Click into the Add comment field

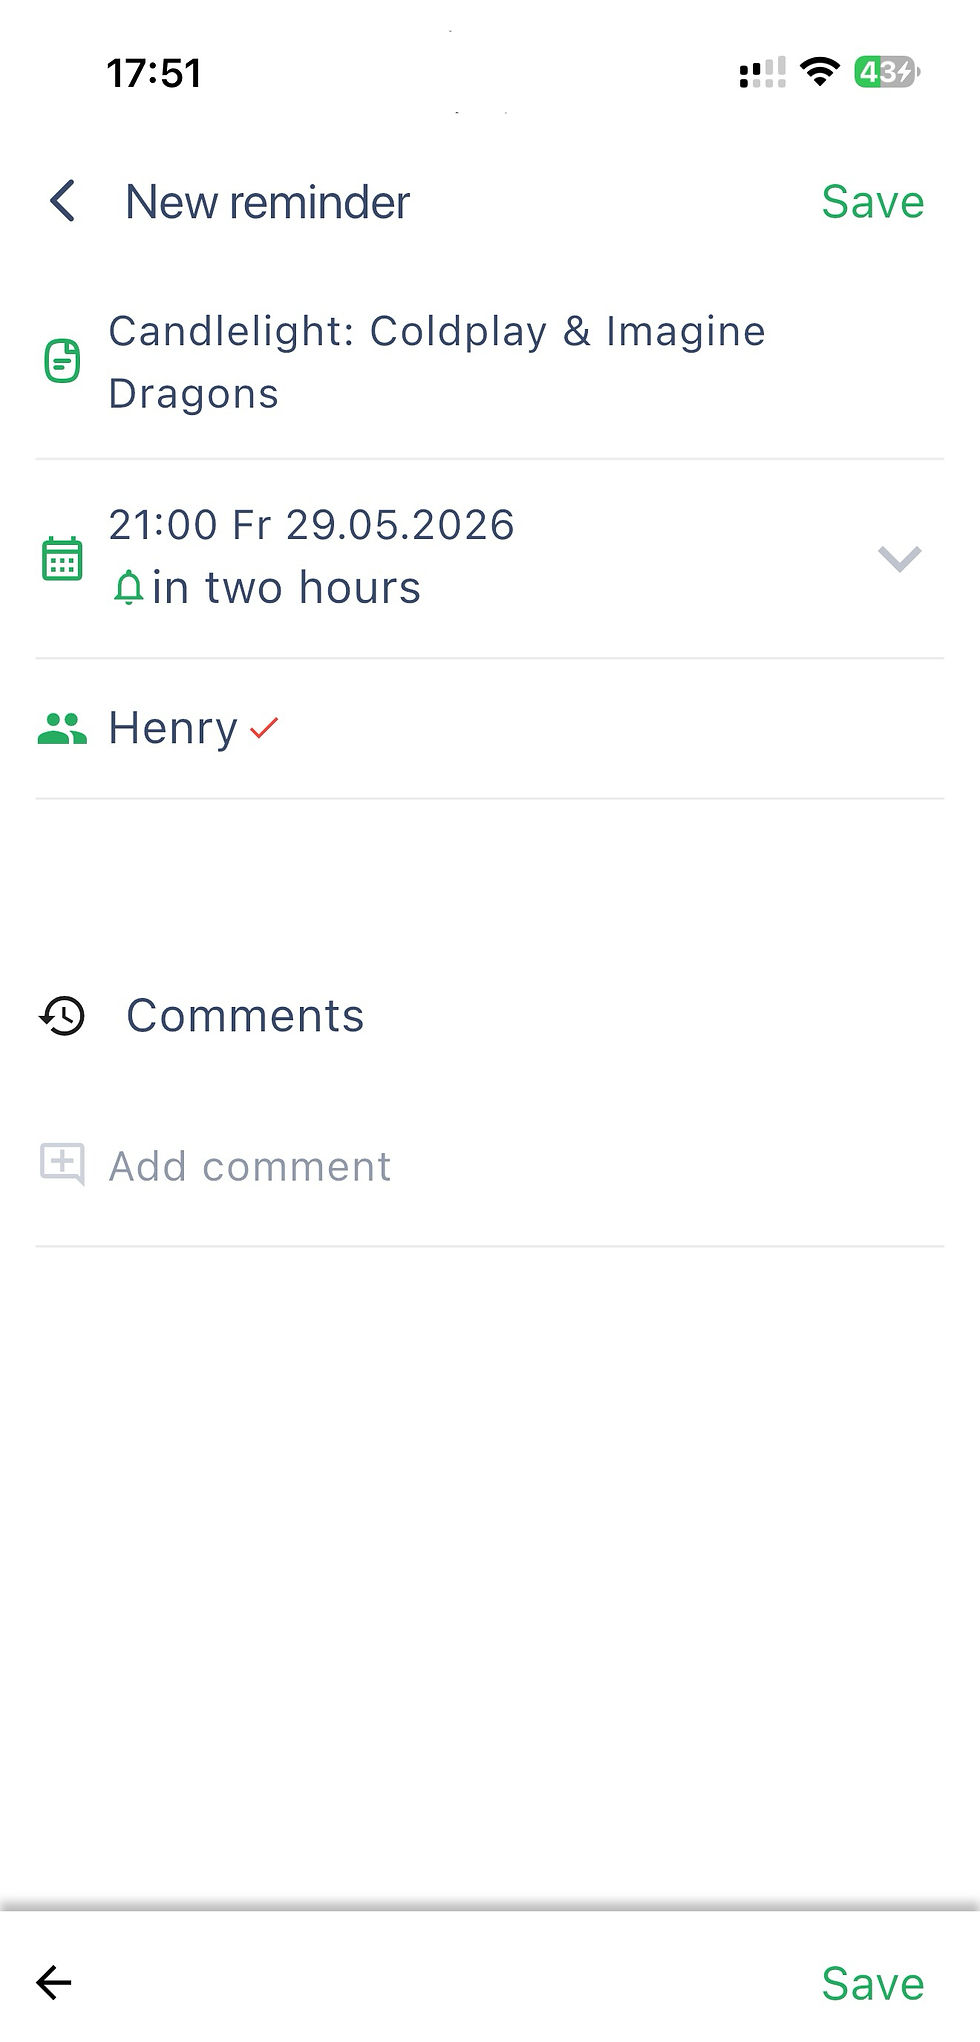pos(490,1166)
